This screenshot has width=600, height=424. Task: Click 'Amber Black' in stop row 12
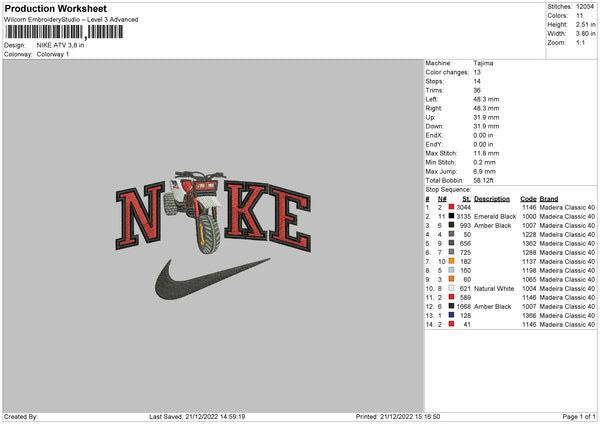click(492, 306)
